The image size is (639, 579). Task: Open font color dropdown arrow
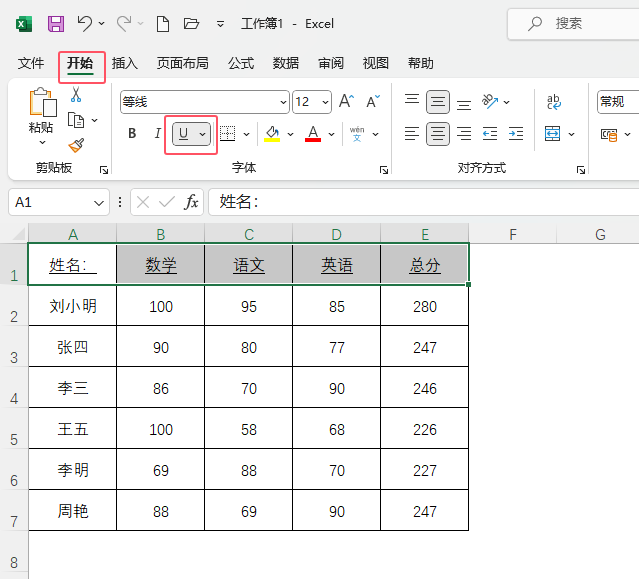click(332, 134)
